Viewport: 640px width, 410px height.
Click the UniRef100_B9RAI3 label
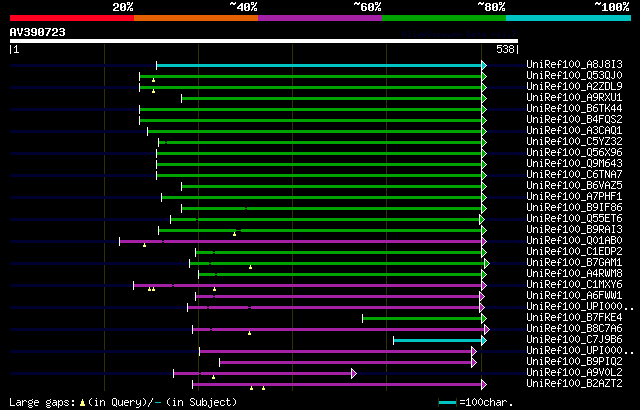(574, 230)
